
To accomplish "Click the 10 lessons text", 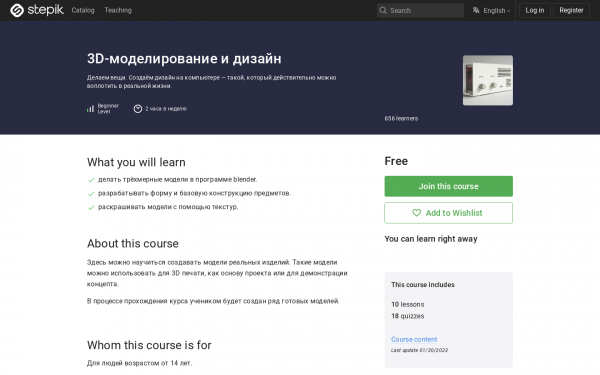I will pos(408,305).
